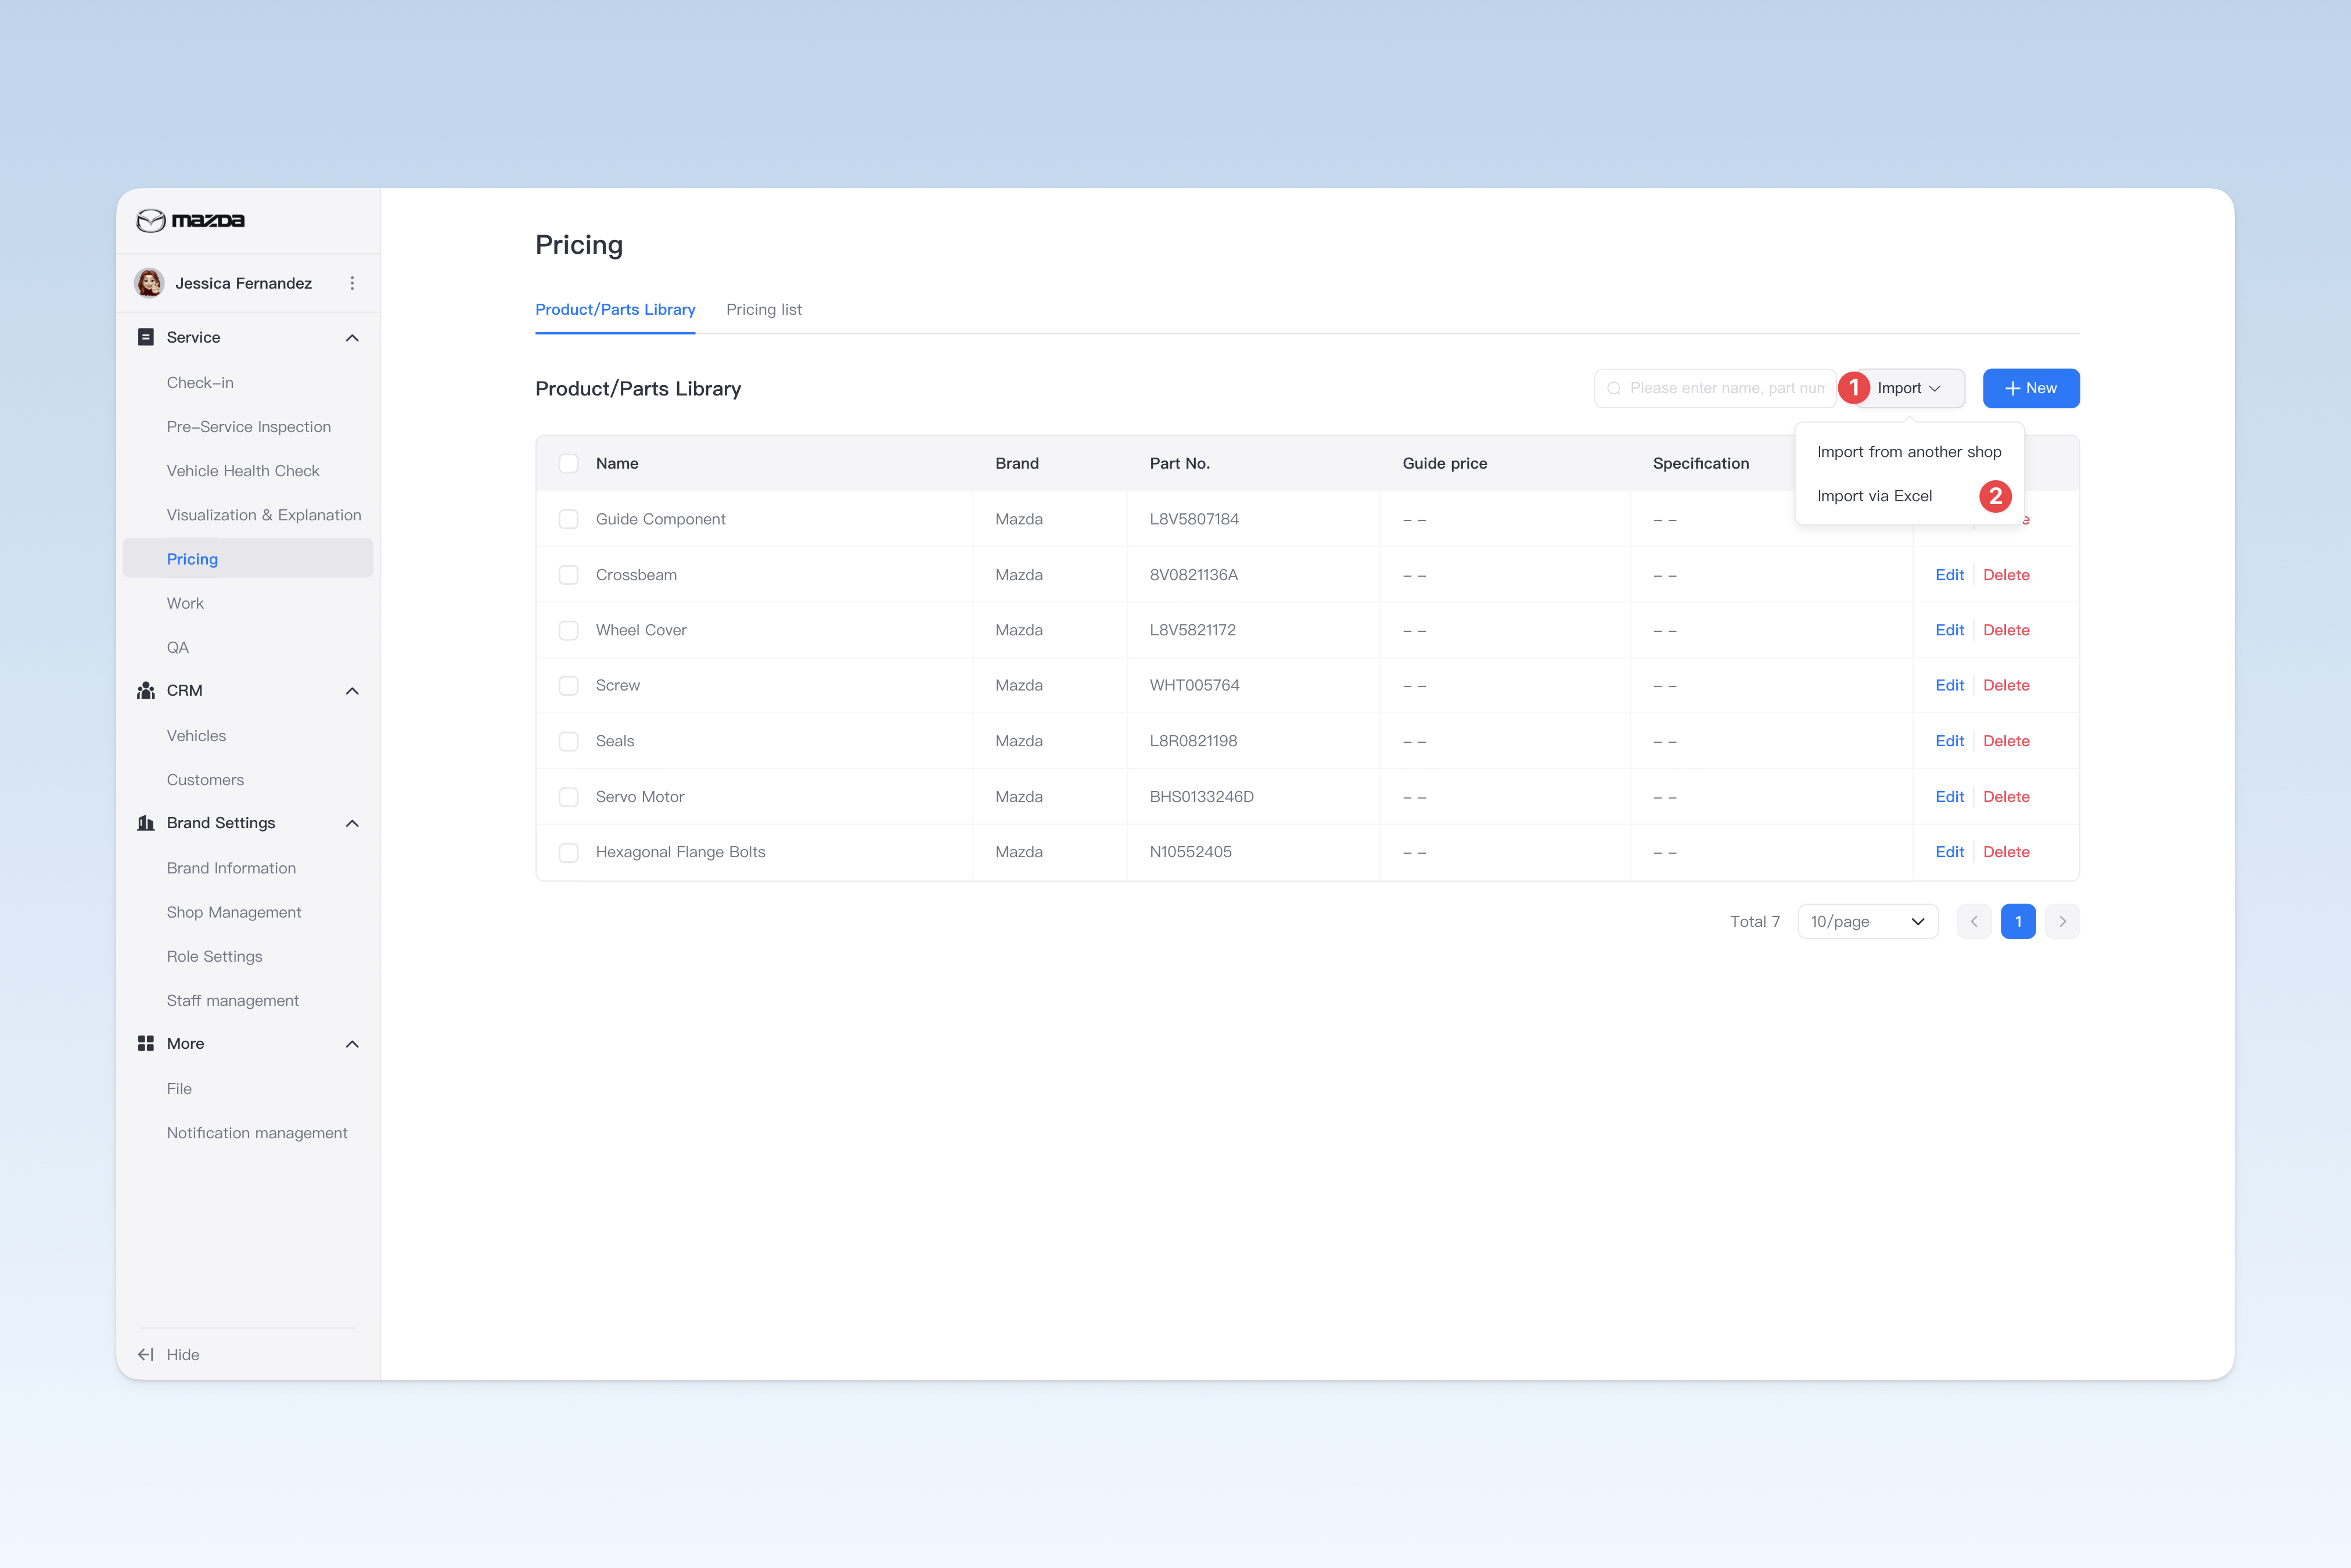
Task: Click the Hide sidebar arrow icon
Action: (146, 1354)
